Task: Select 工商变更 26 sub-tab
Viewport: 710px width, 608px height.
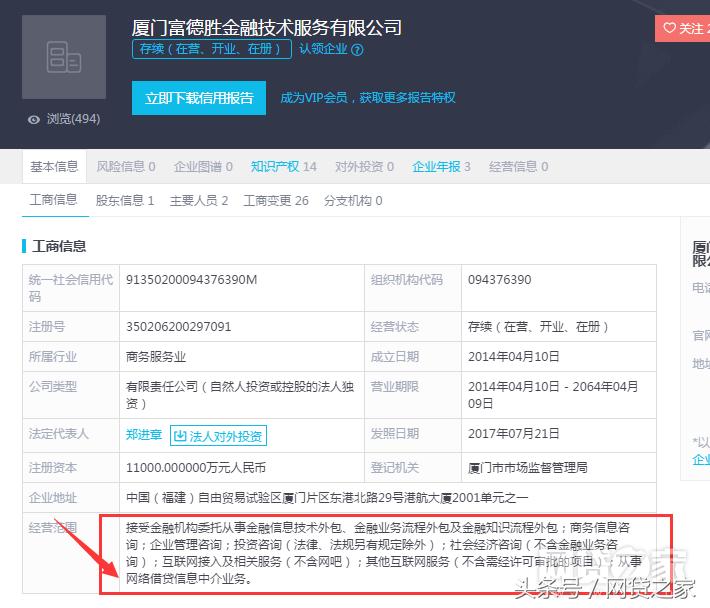Action: tap(276, 200)
